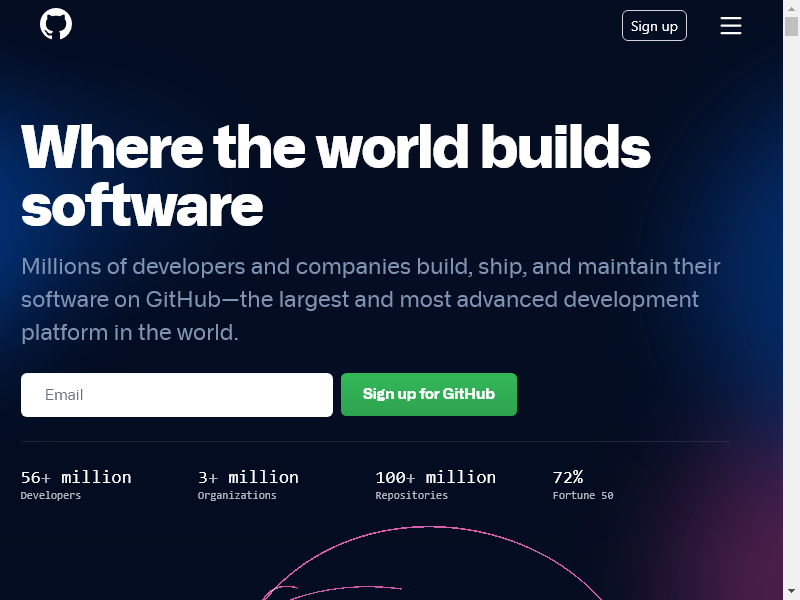Click the 'Fortune 50' label
Image resolution: width=800 pixels, height=600 pixels.
tap(583, 495)
